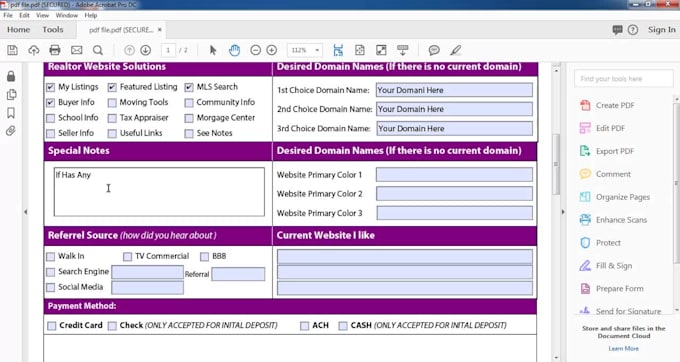Open the Help menu

point(91,15)
